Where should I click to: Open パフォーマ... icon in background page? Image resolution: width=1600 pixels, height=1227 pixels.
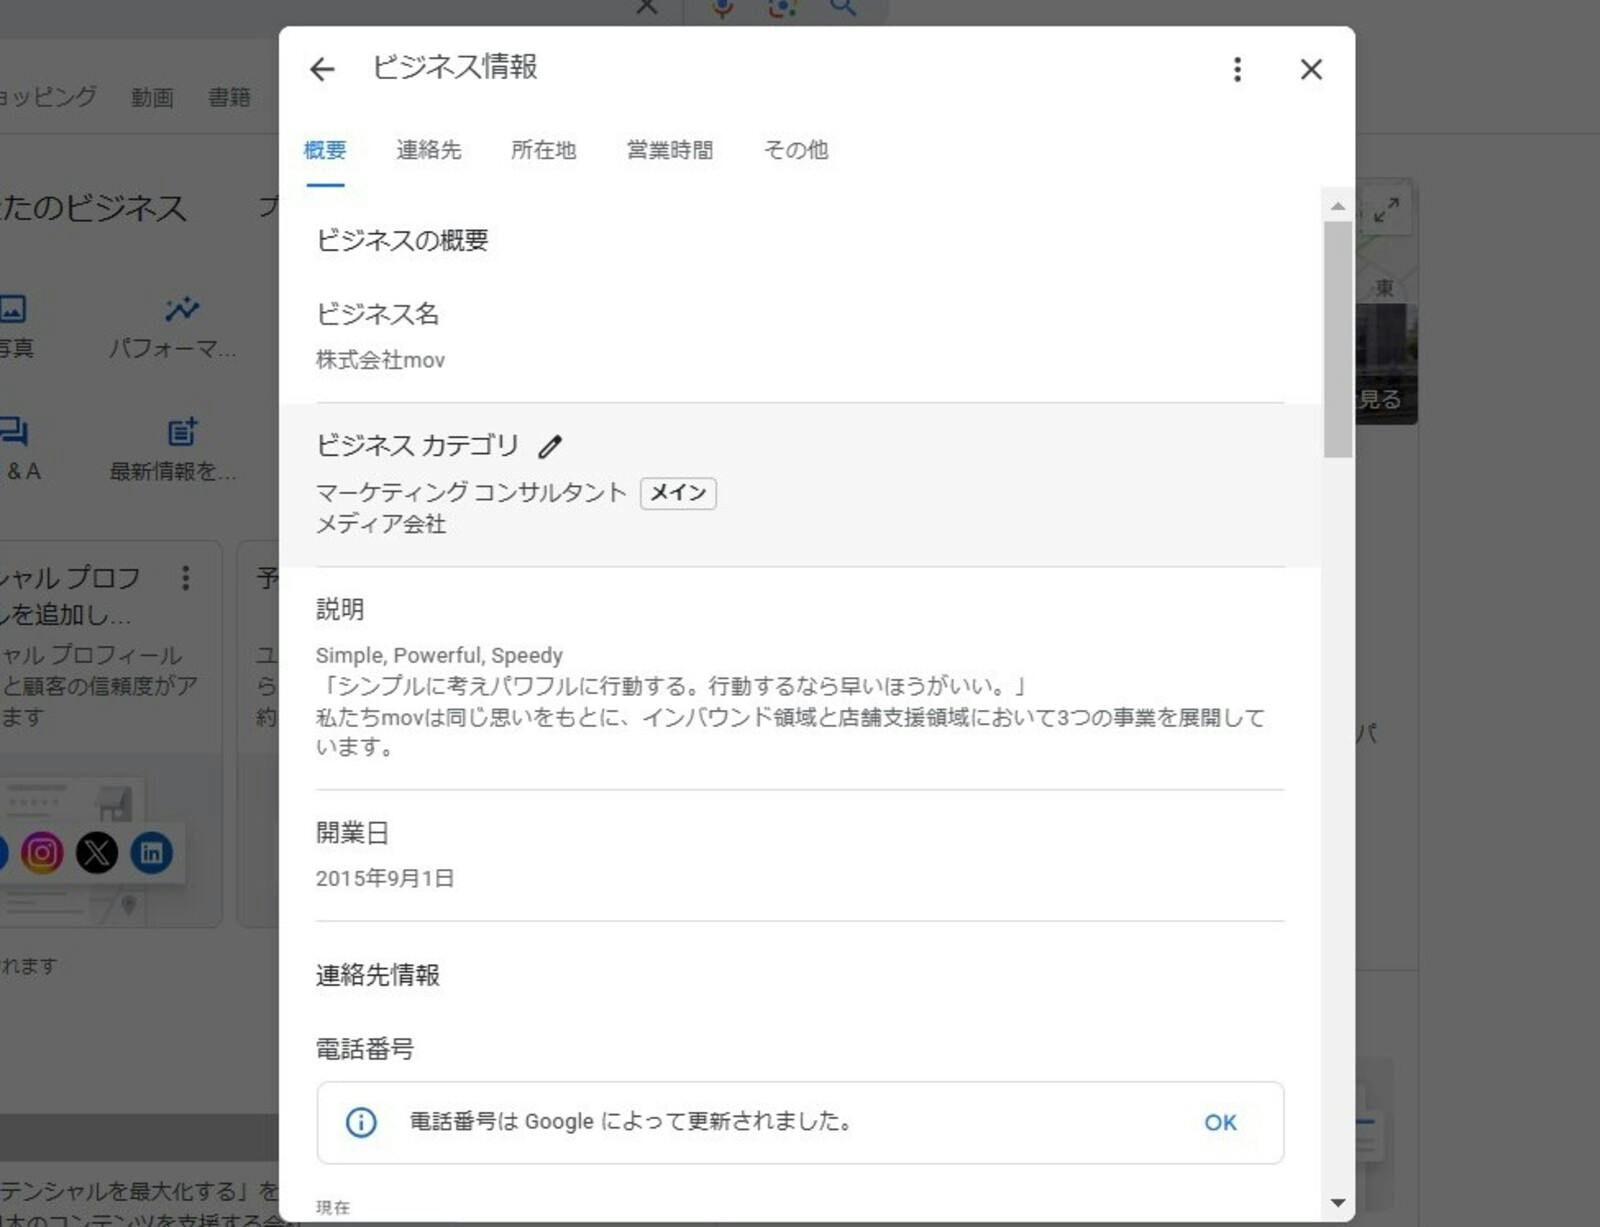coord(180,310)
